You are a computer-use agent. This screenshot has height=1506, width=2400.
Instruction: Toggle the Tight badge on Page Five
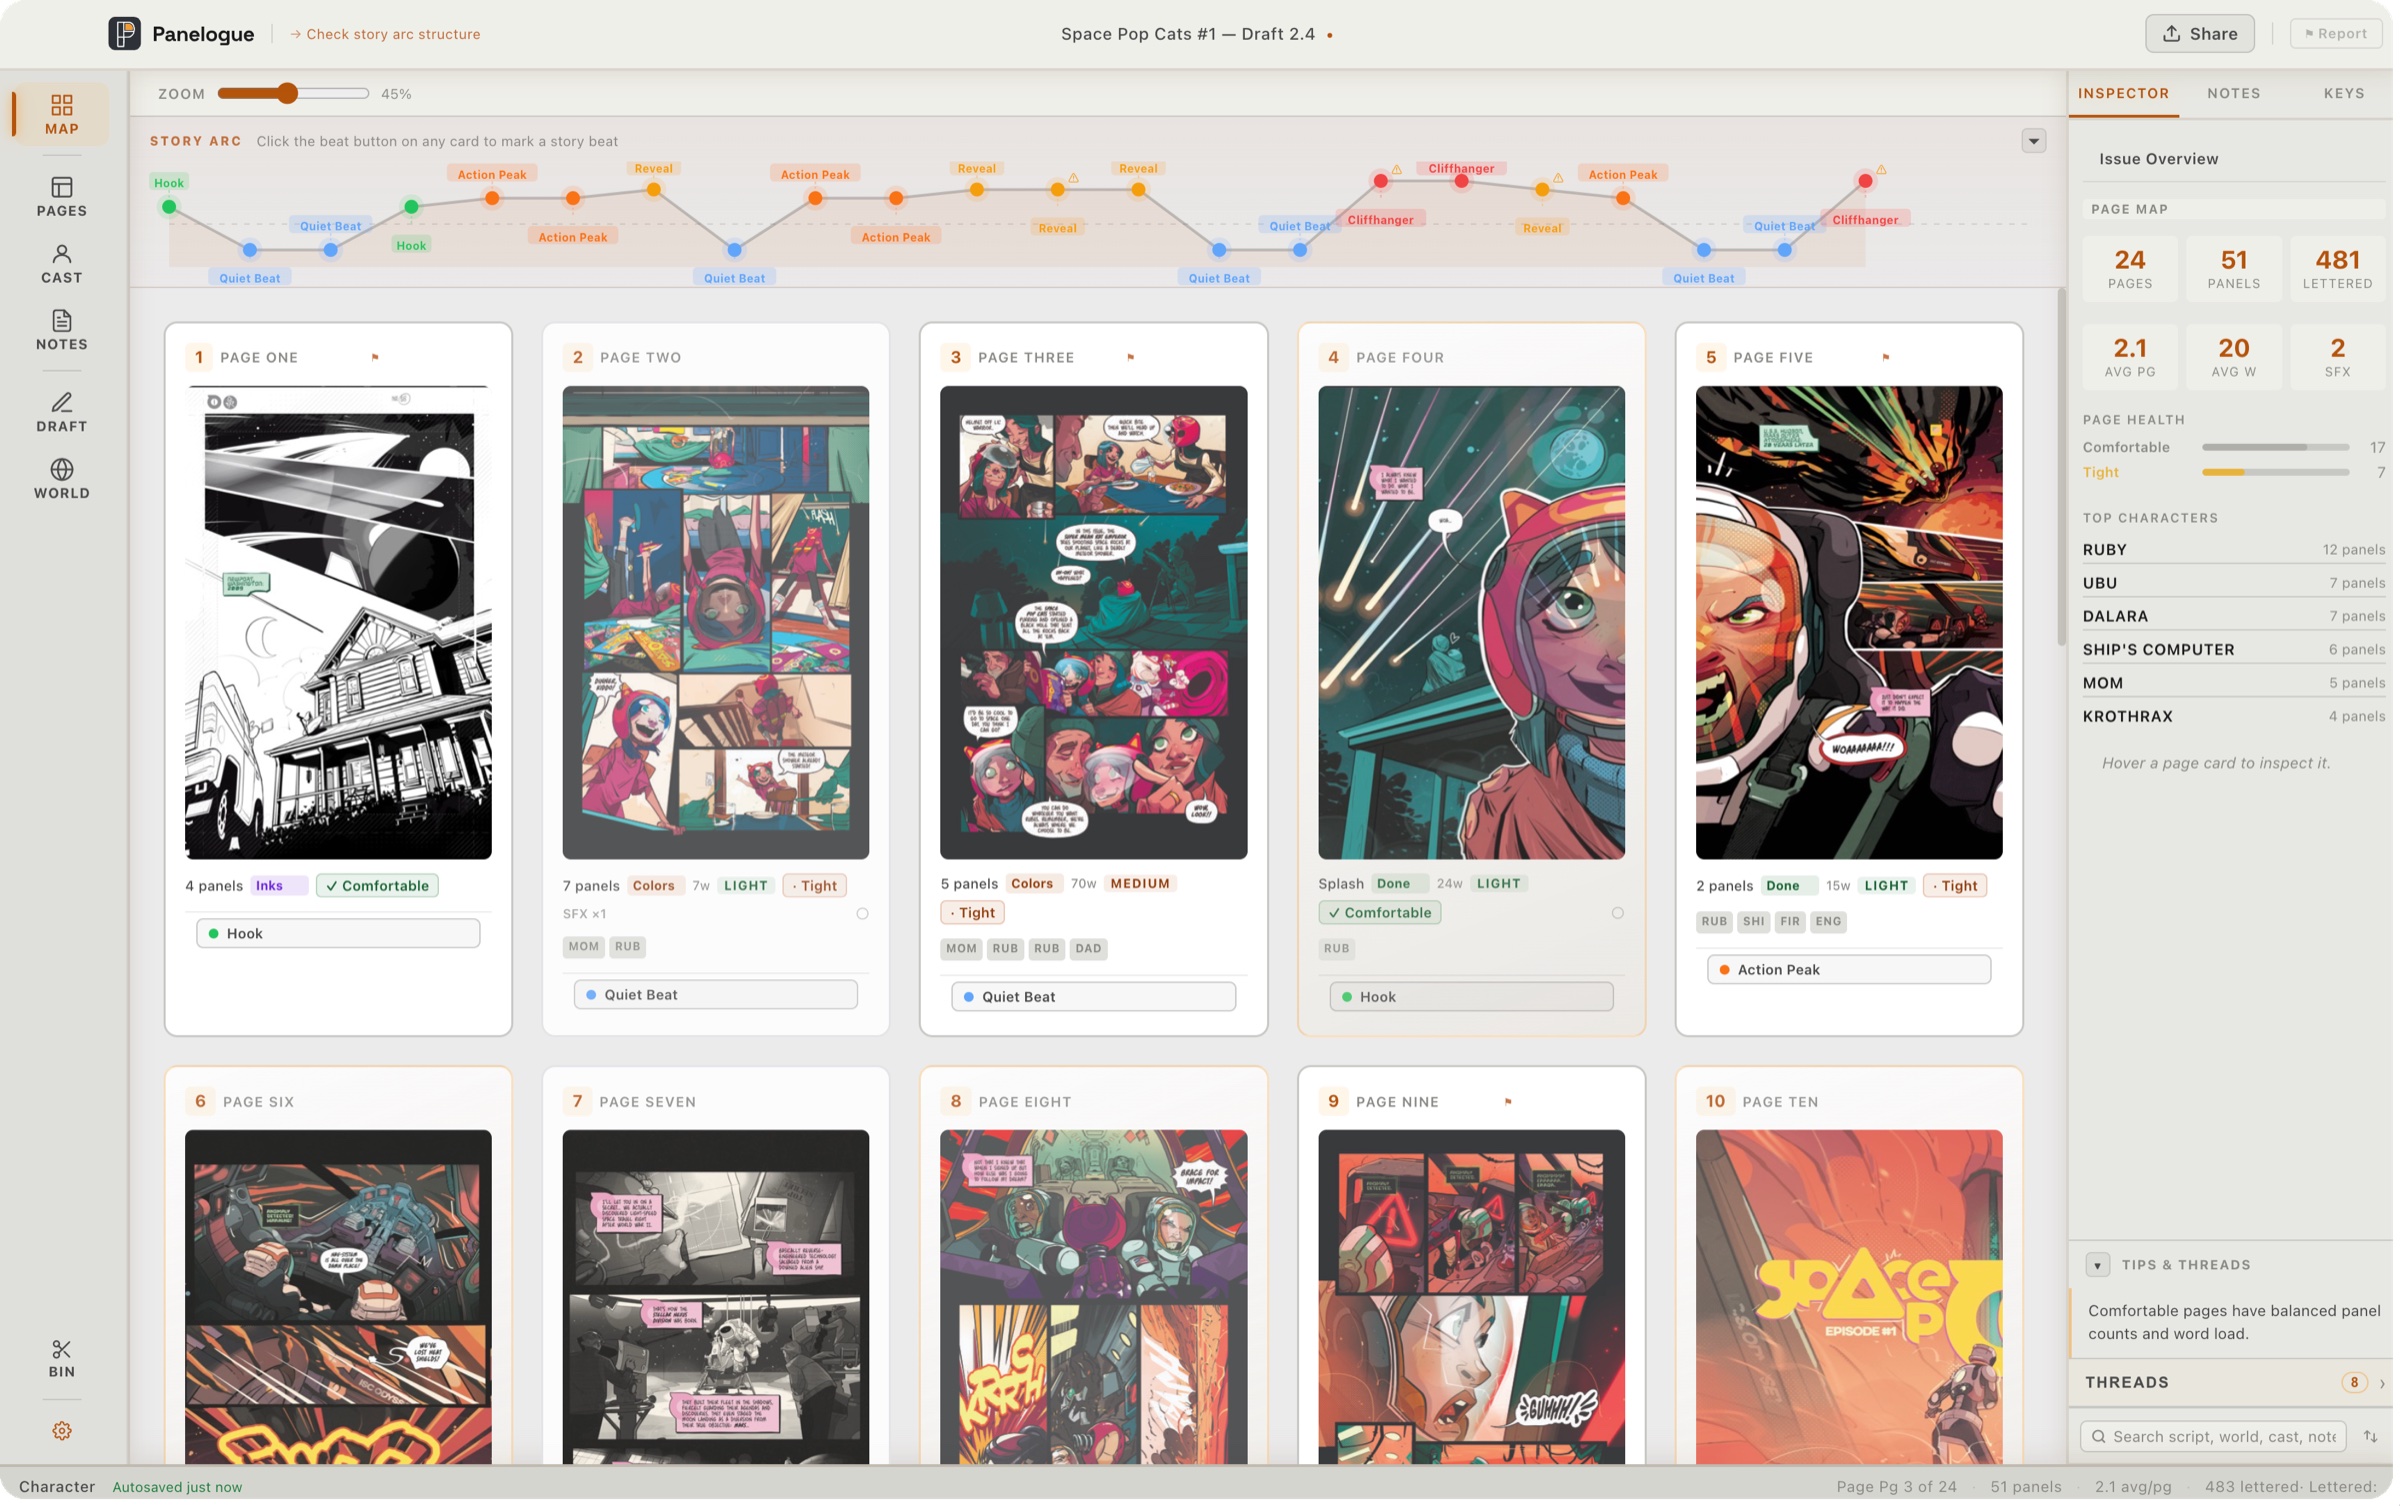click(x=1961, y=888)
